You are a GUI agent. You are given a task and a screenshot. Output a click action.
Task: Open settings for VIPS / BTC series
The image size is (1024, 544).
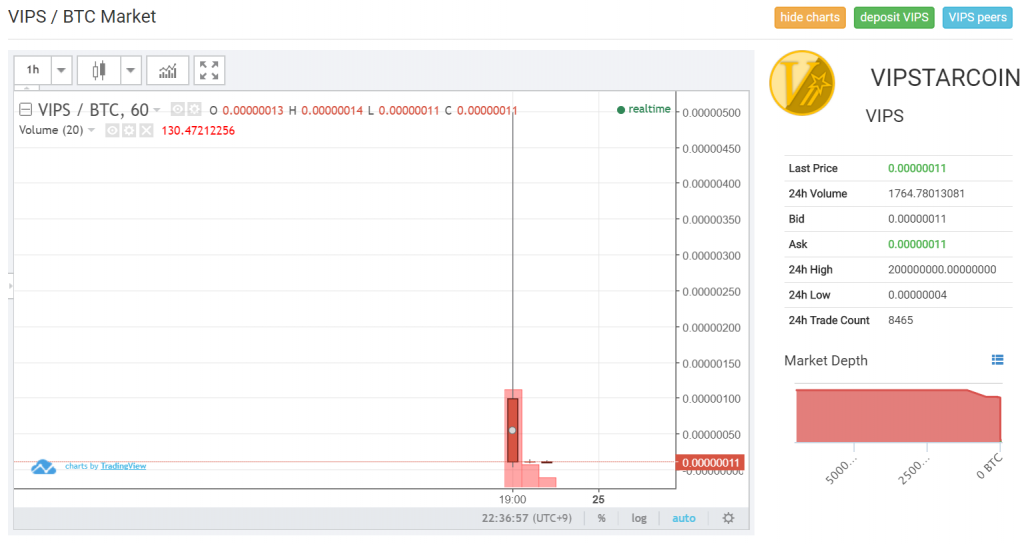click(x=194, y=109)
